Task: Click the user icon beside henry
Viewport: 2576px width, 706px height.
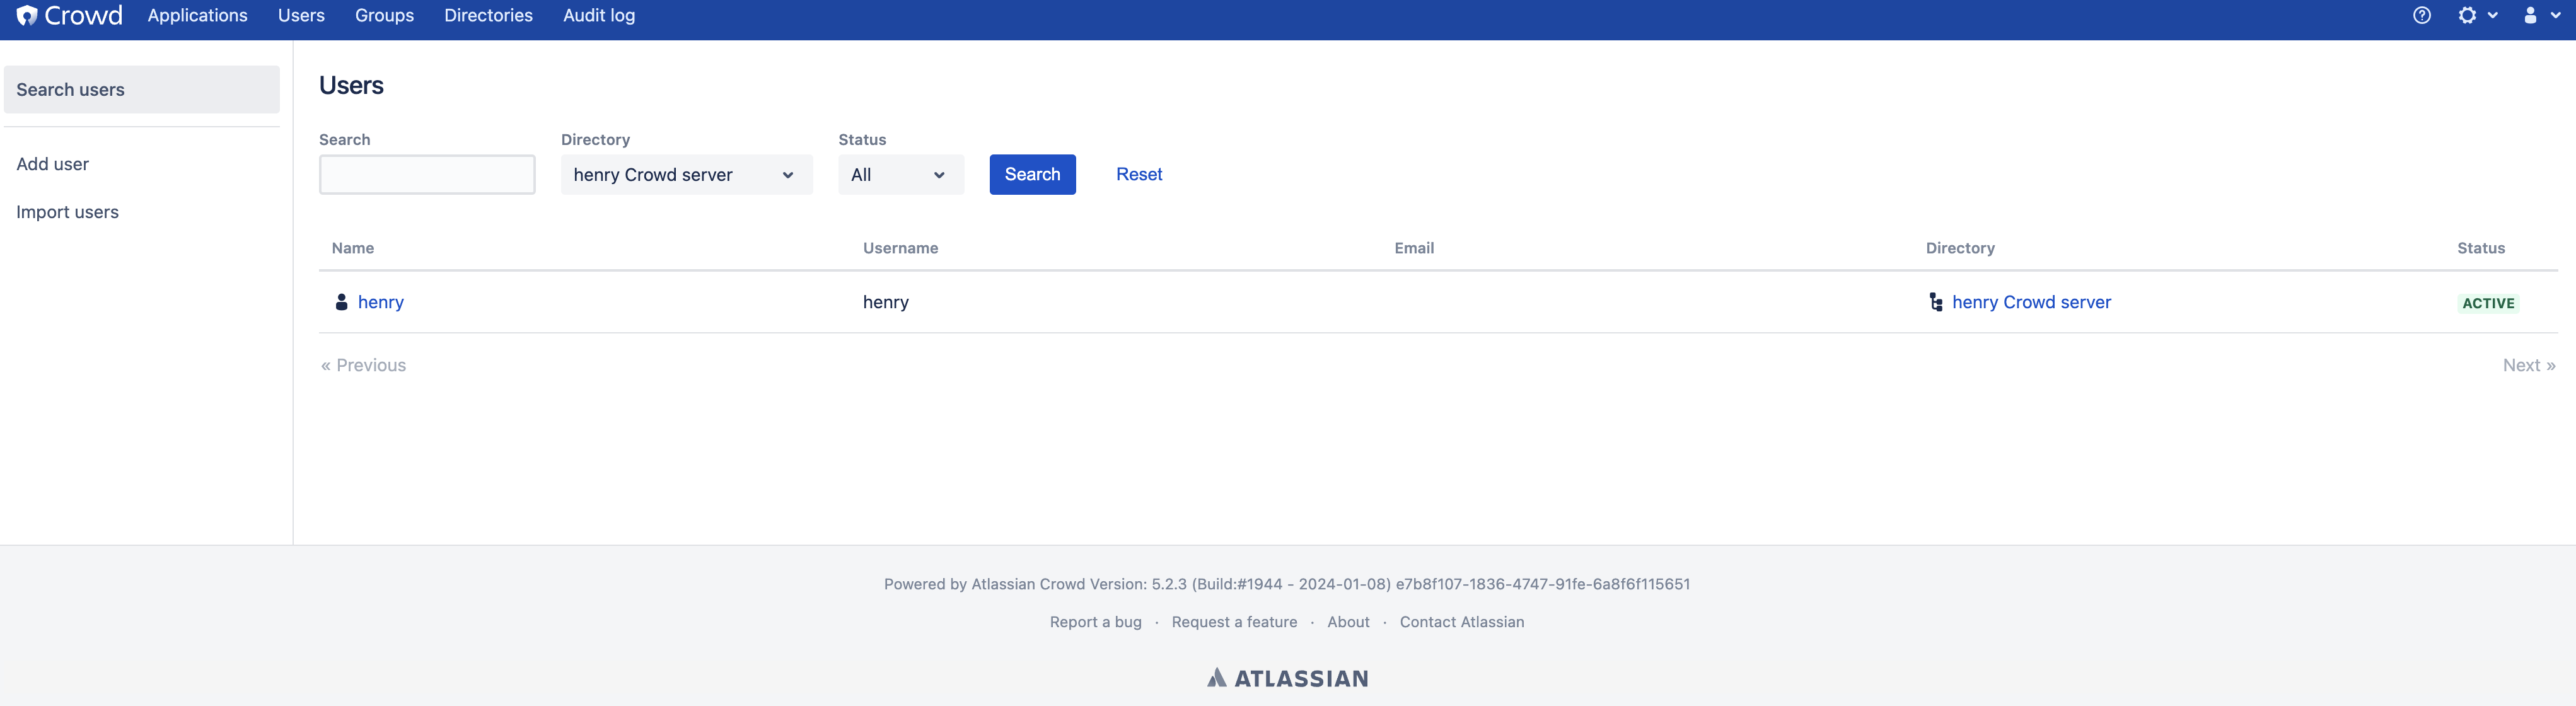Action: click(341, 302)
